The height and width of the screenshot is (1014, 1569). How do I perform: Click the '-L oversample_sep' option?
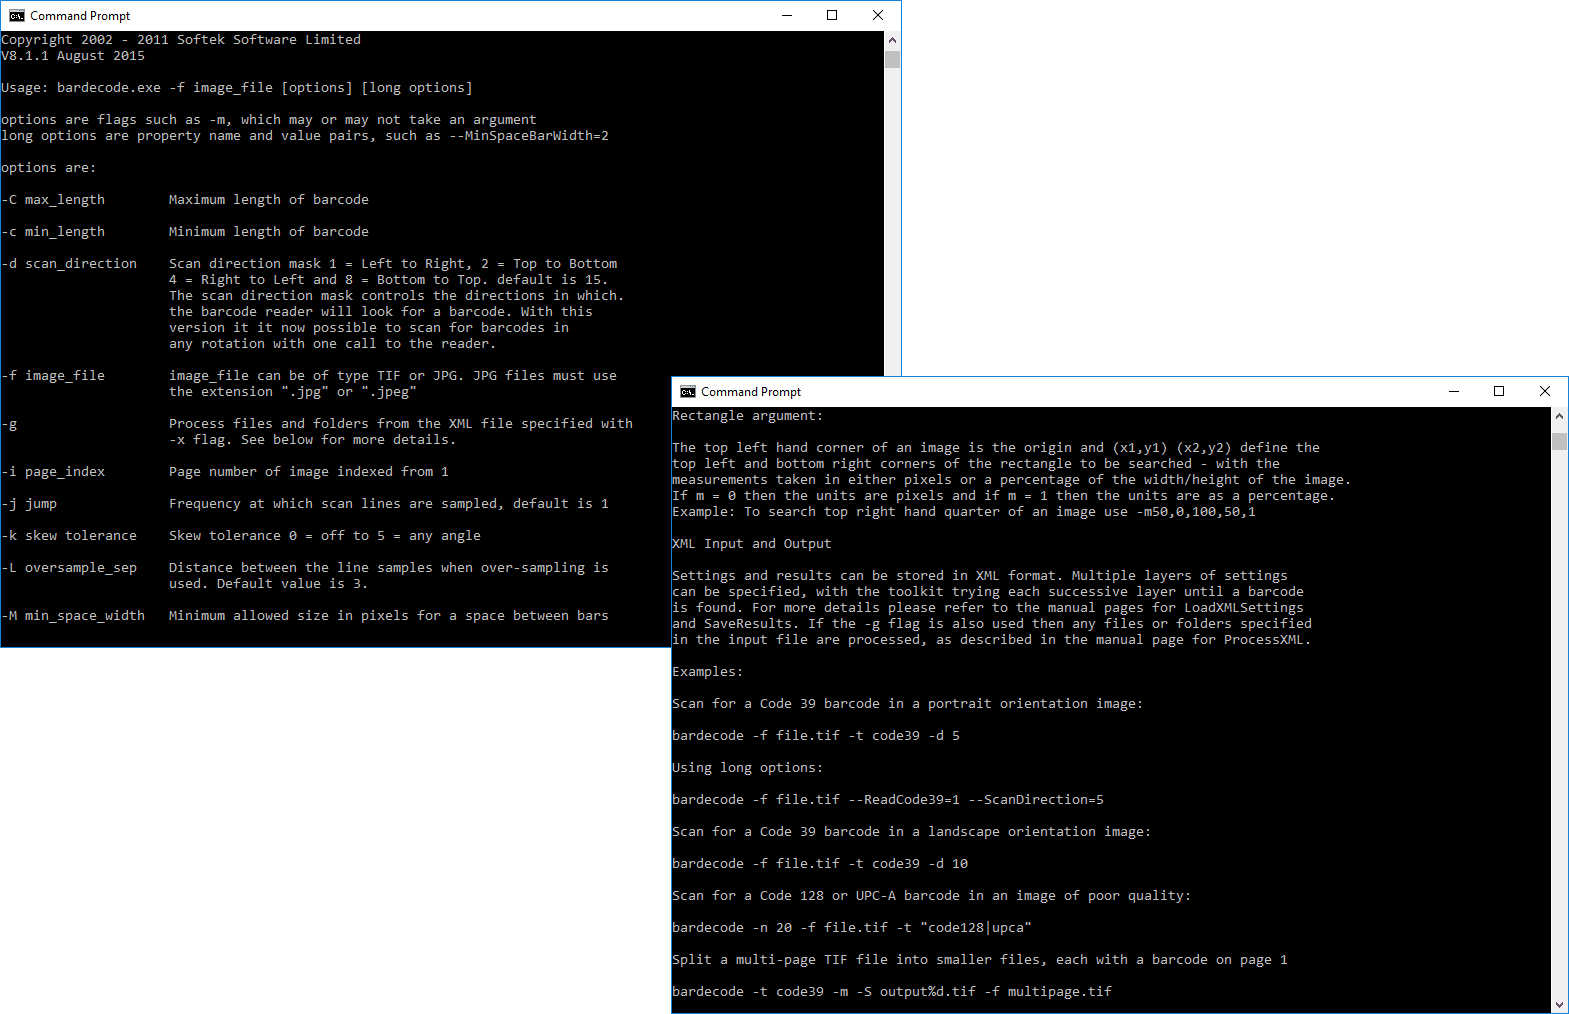(x=69, y=568)
